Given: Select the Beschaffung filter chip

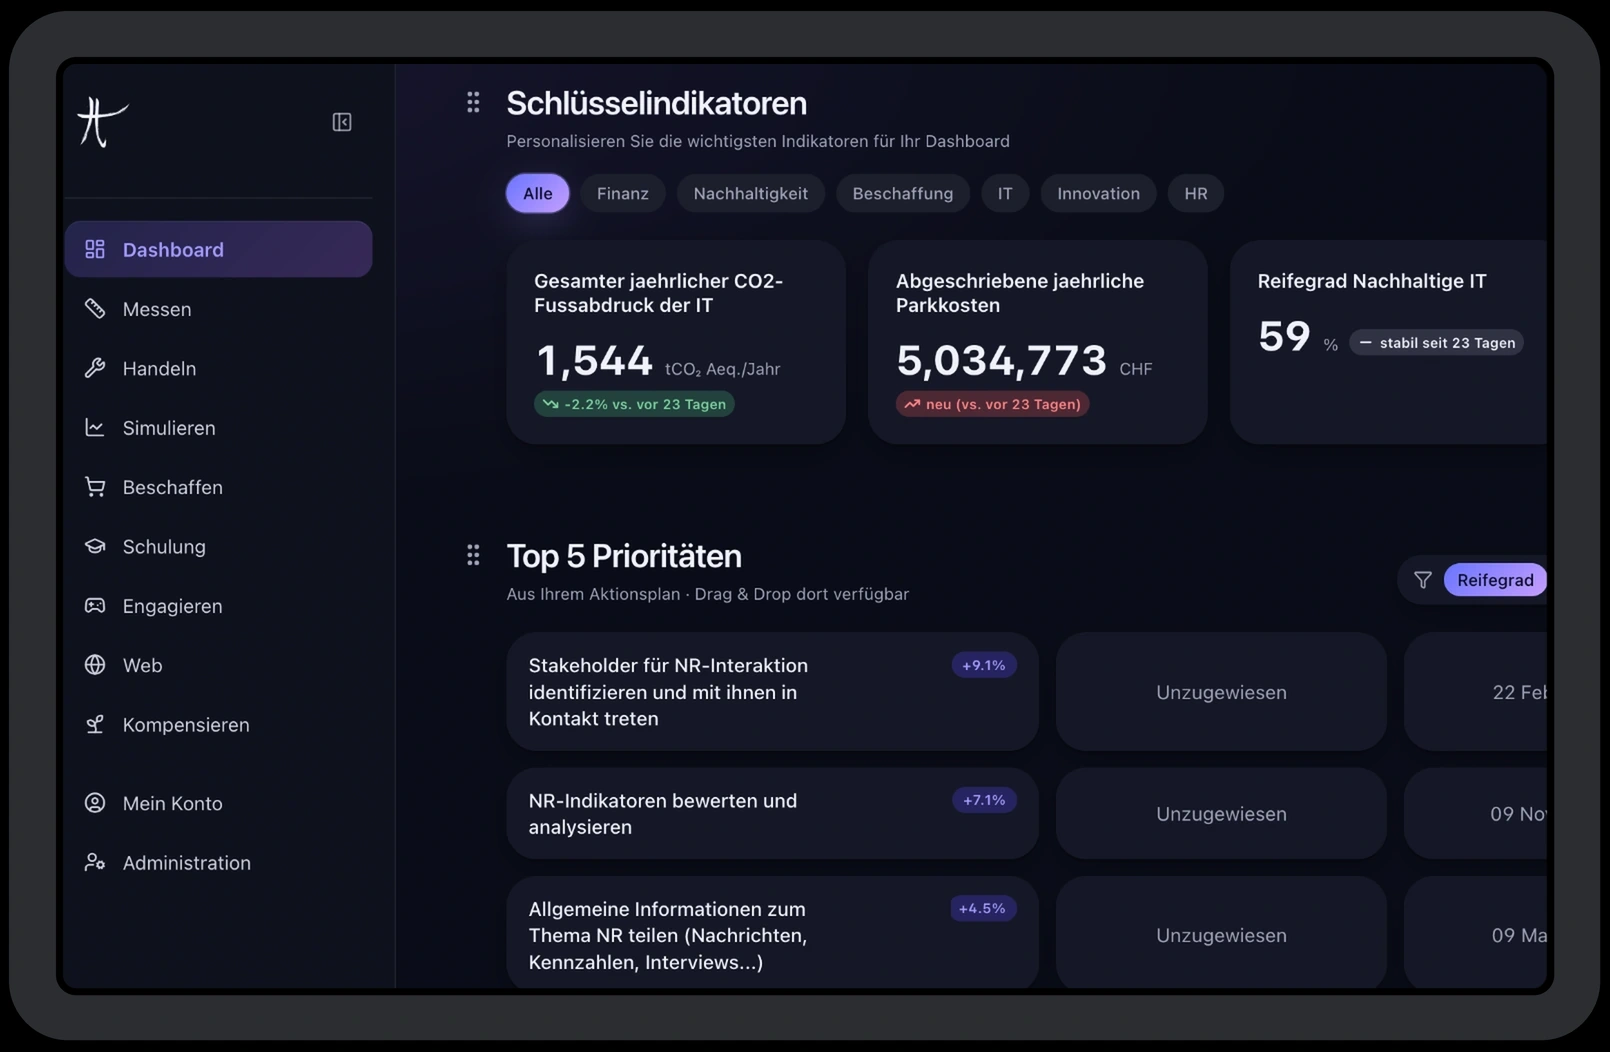Looking at the screenshot, I should point(902,193).
